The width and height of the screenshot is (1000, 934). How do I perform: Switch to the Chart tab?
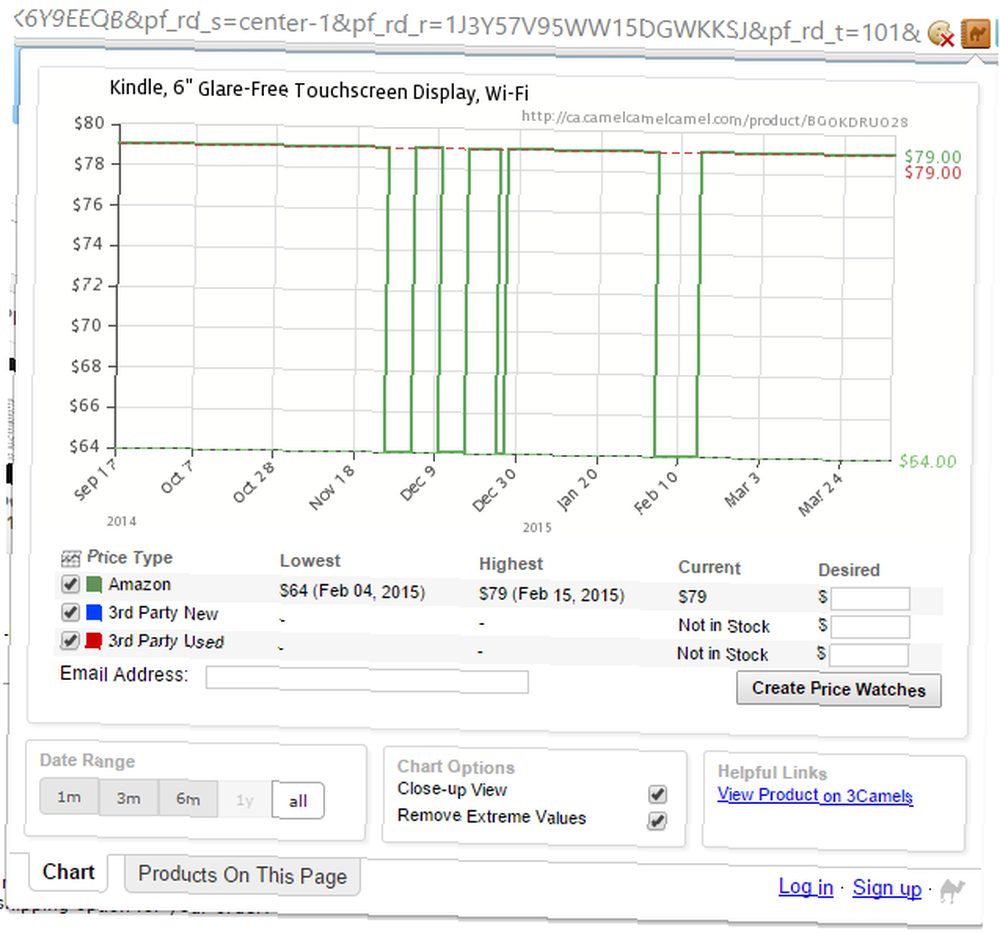click(x=68, y=872)
